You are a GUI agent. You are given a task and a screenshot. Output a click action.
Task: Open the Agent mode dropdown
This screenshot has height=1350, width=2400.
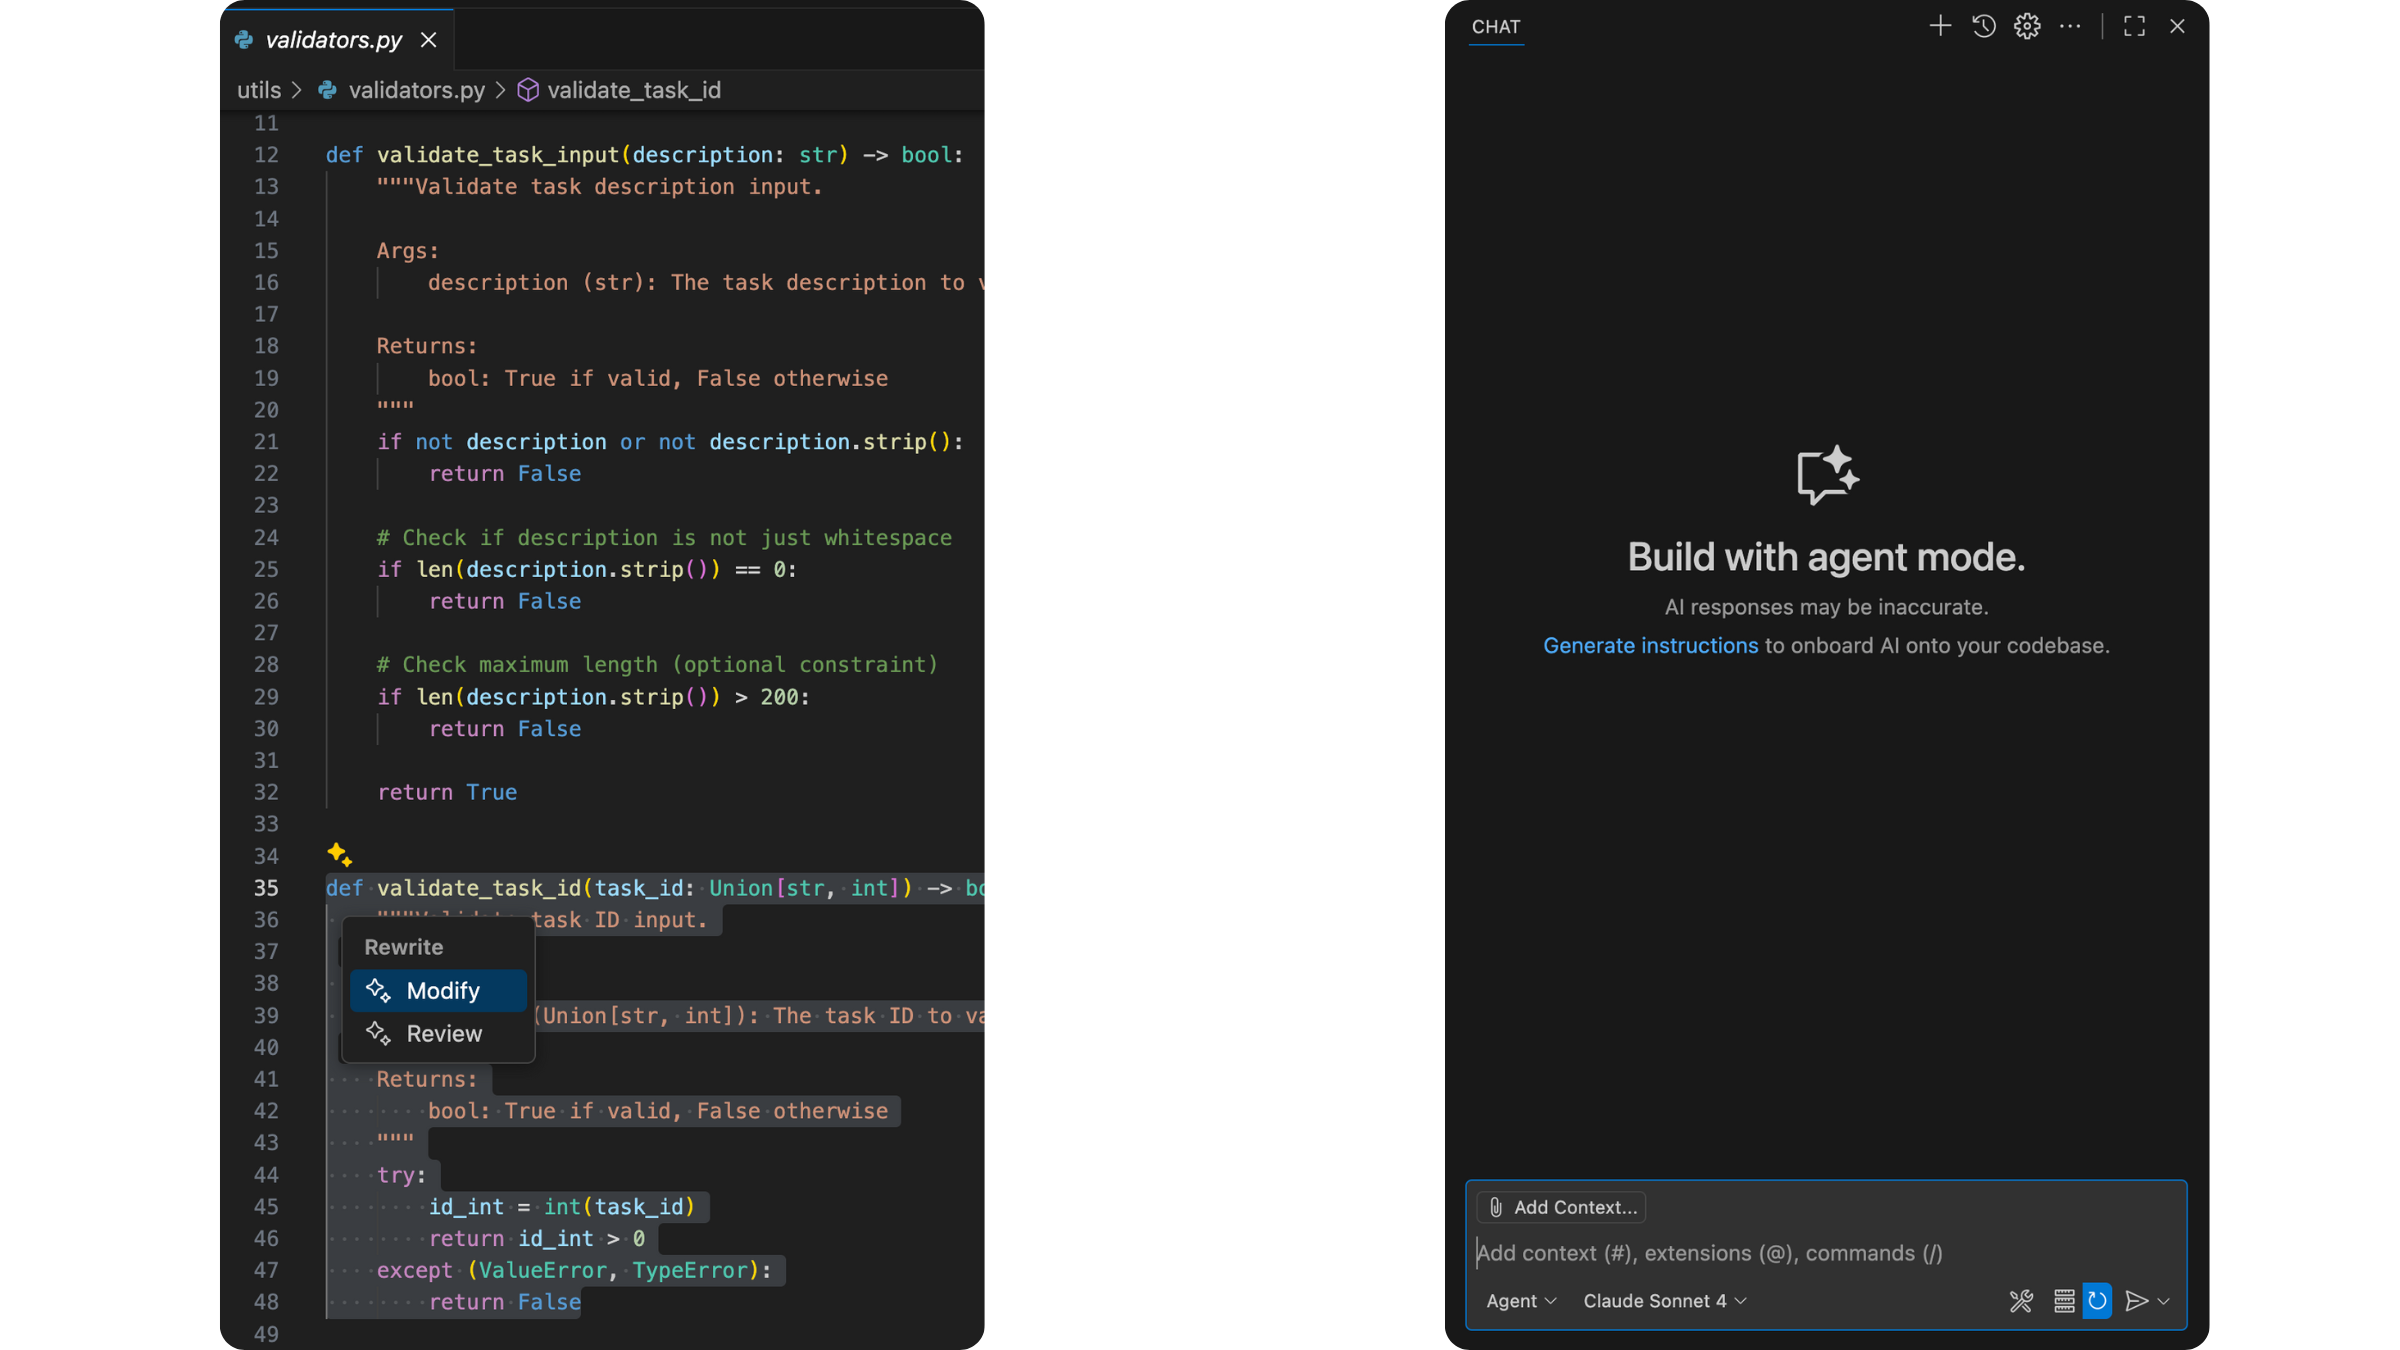coord(1520,1301)
